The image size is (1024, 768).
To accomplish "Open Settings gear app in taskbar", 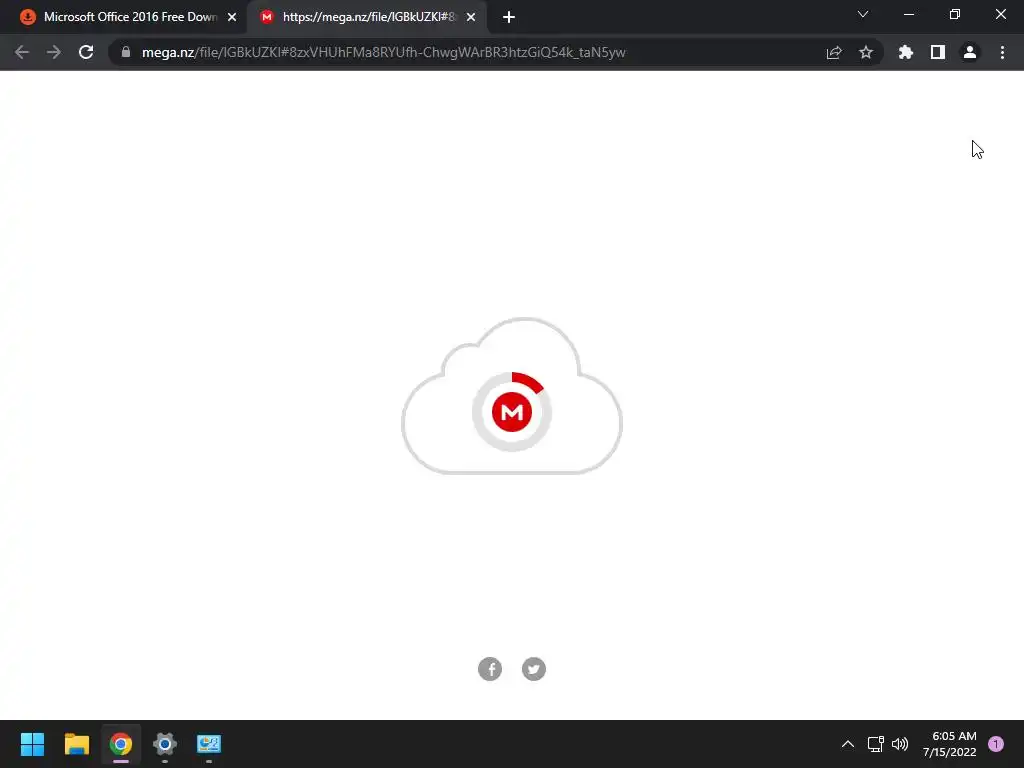I will click(x=165, y=744).
